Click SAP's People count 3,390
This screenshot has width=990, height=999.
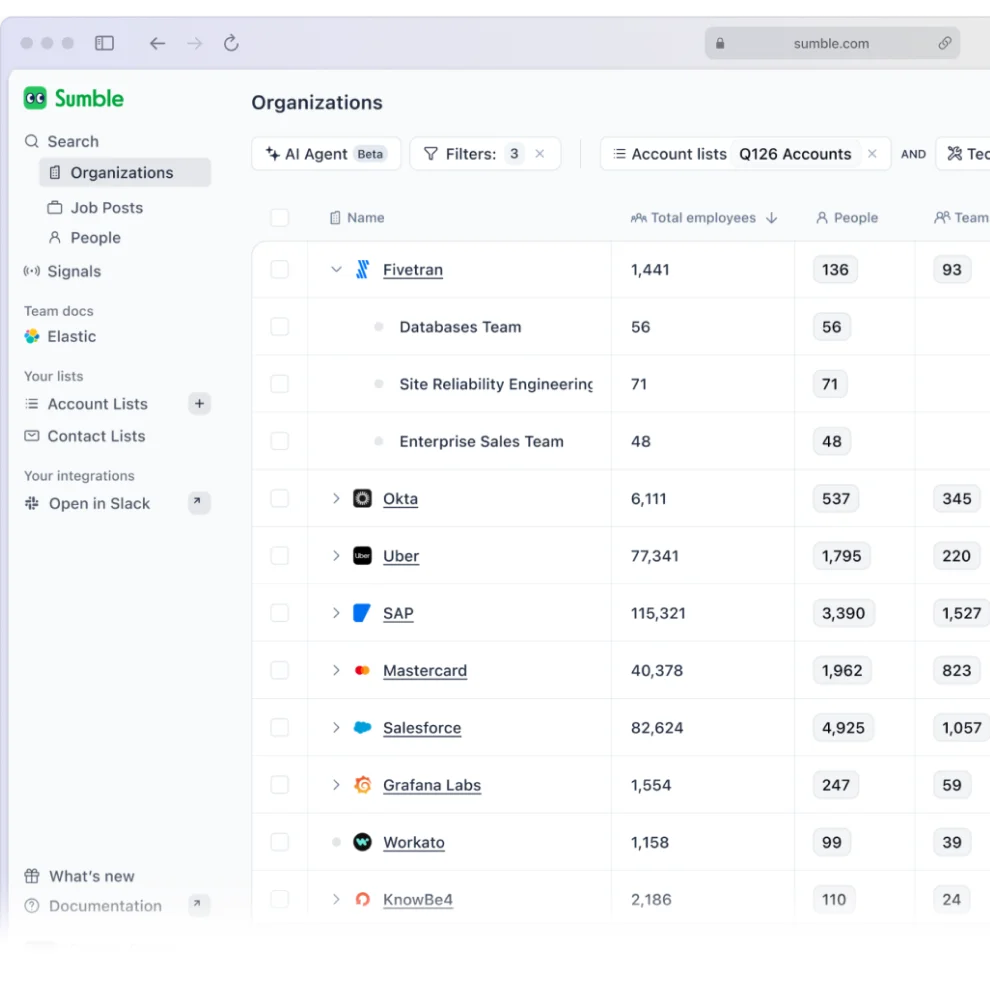coord(843,613)
